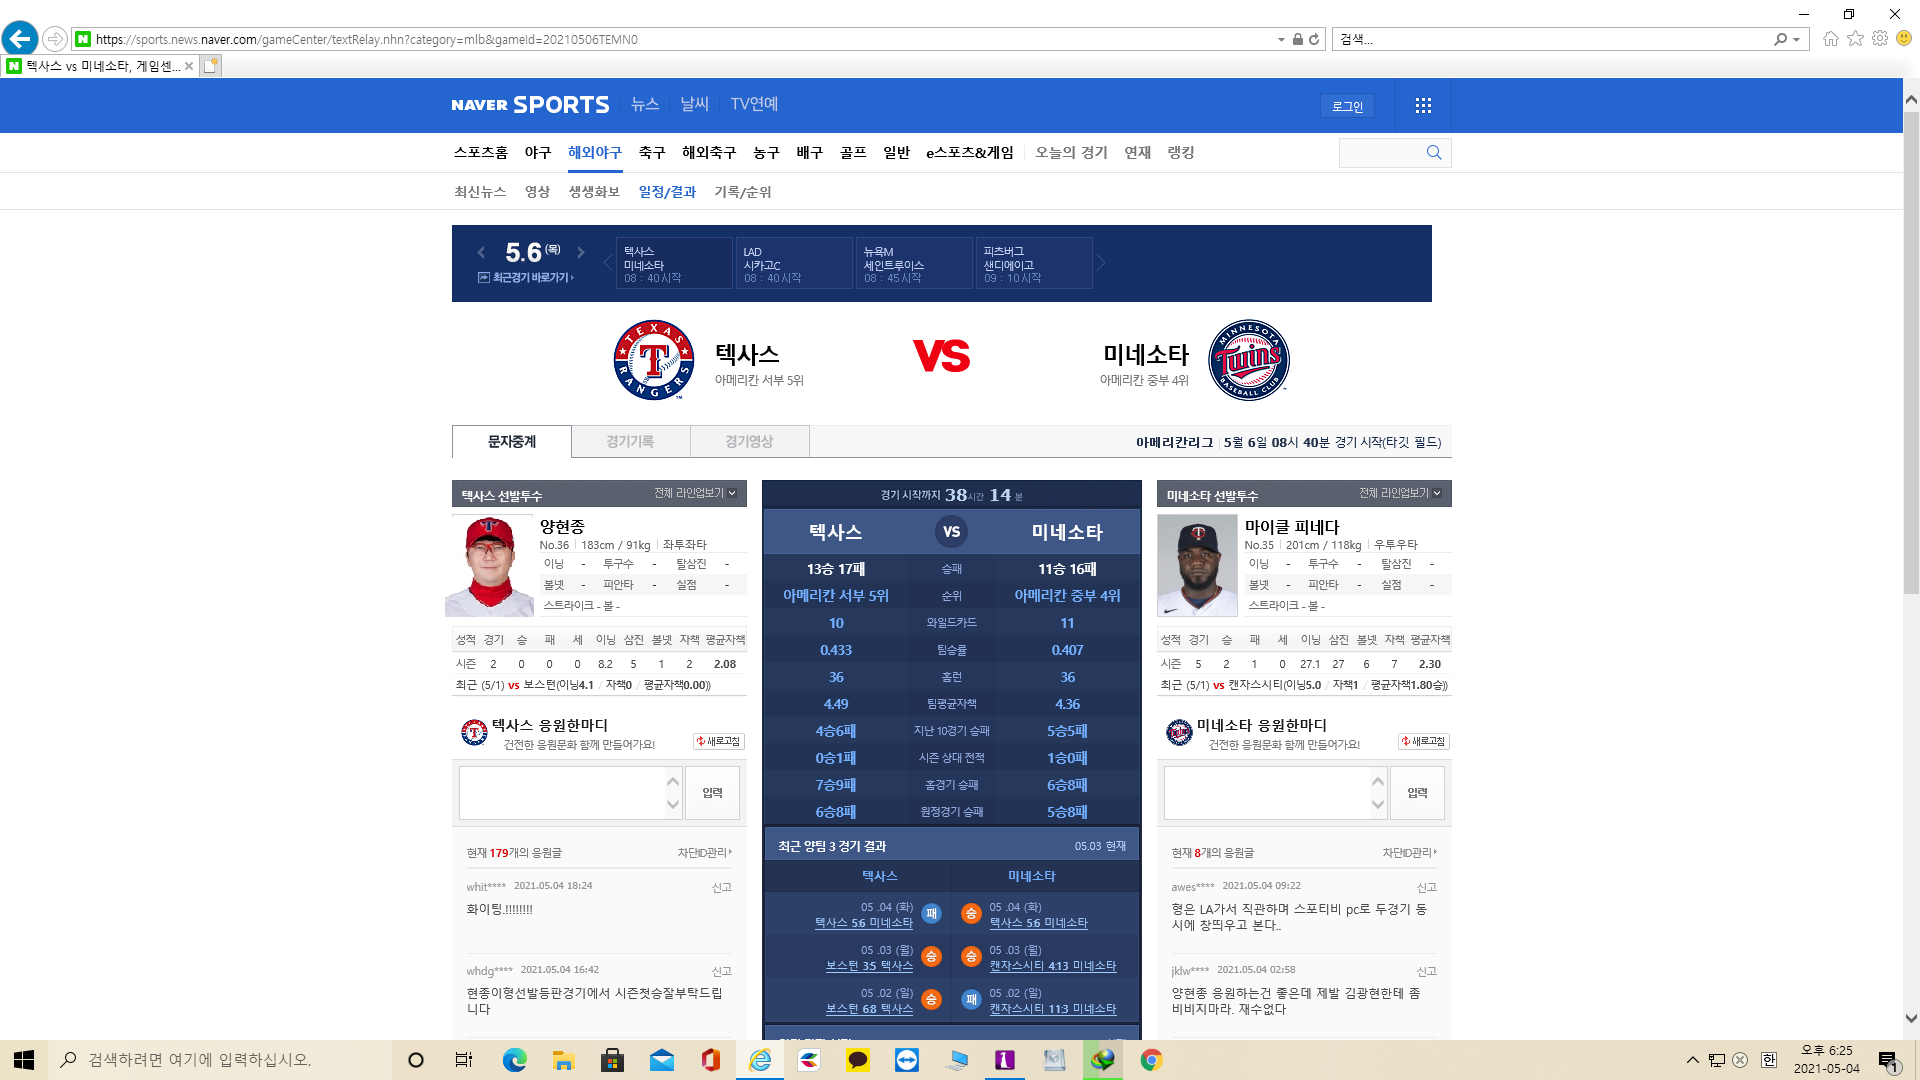This screenshot has width=1920, height=1080.
Task: Open Windows Start menu
Action: click(x=24, y=1060)
